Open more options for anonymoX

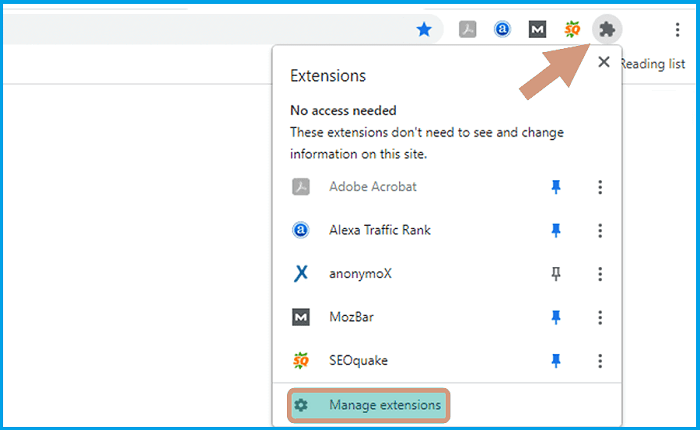click(x=600, y=273)
